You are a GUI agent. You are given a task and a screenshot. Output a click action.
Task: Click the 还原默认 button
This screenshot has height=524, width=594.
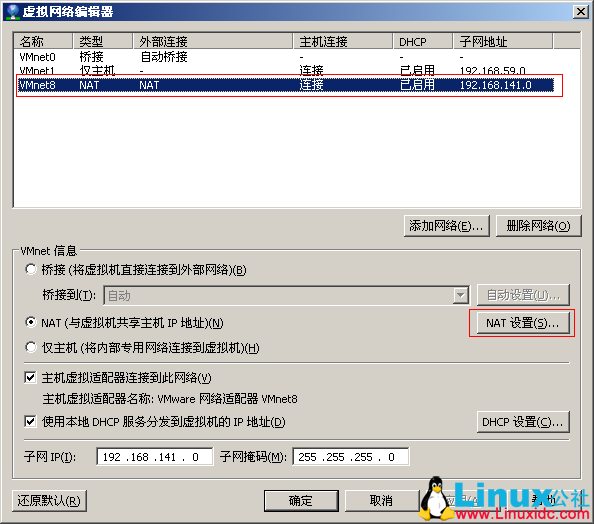(x=49, y=501)
